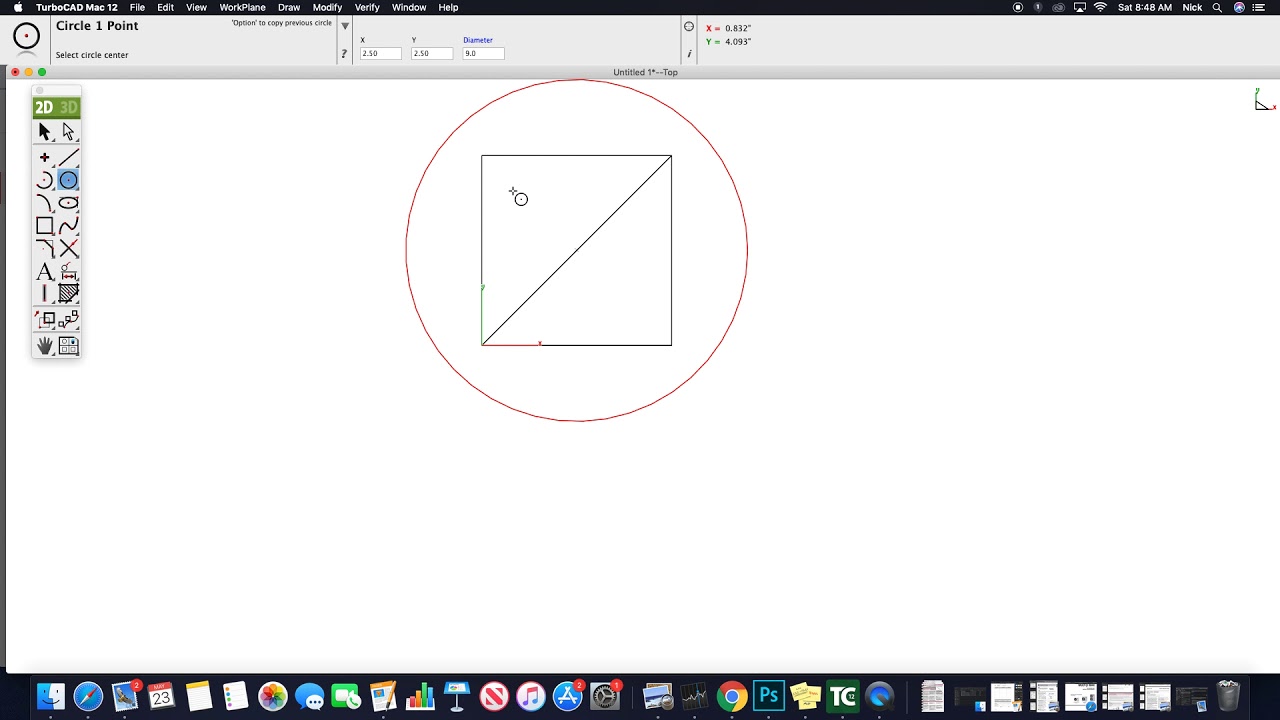Viewport: 1280px width, 720px height.
Task: Choose the Hatch fill tool
Action: 68,293
